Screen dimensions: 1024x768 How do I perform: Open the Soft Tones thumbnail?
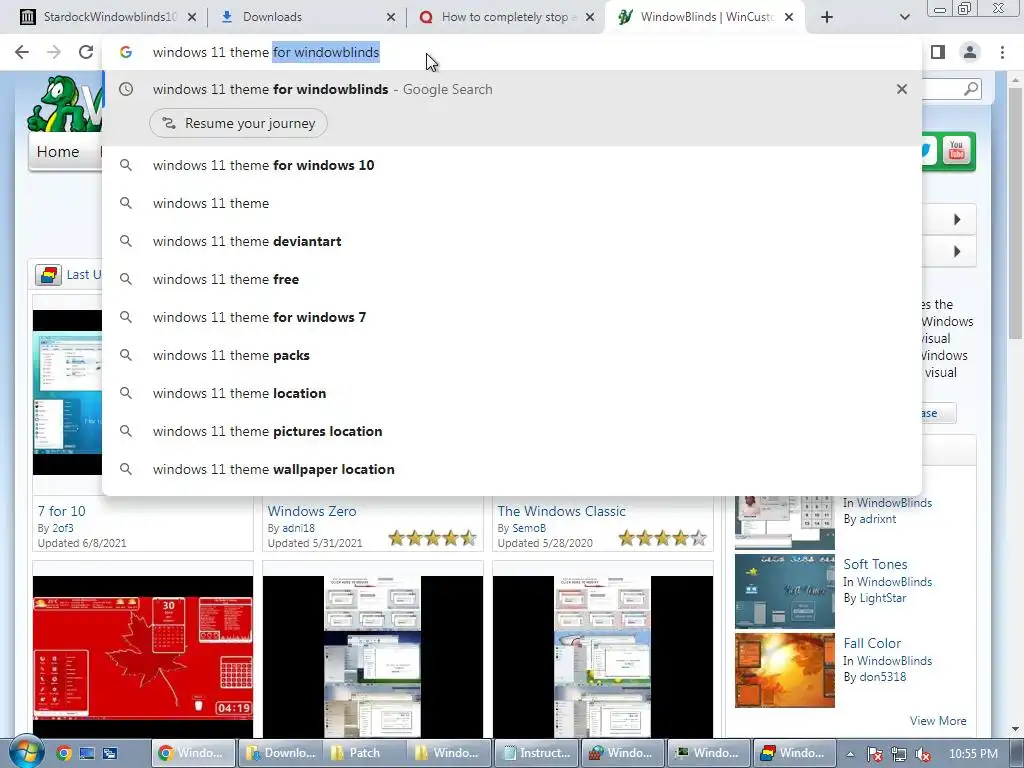pyautogui.click(x=784, y=591)
